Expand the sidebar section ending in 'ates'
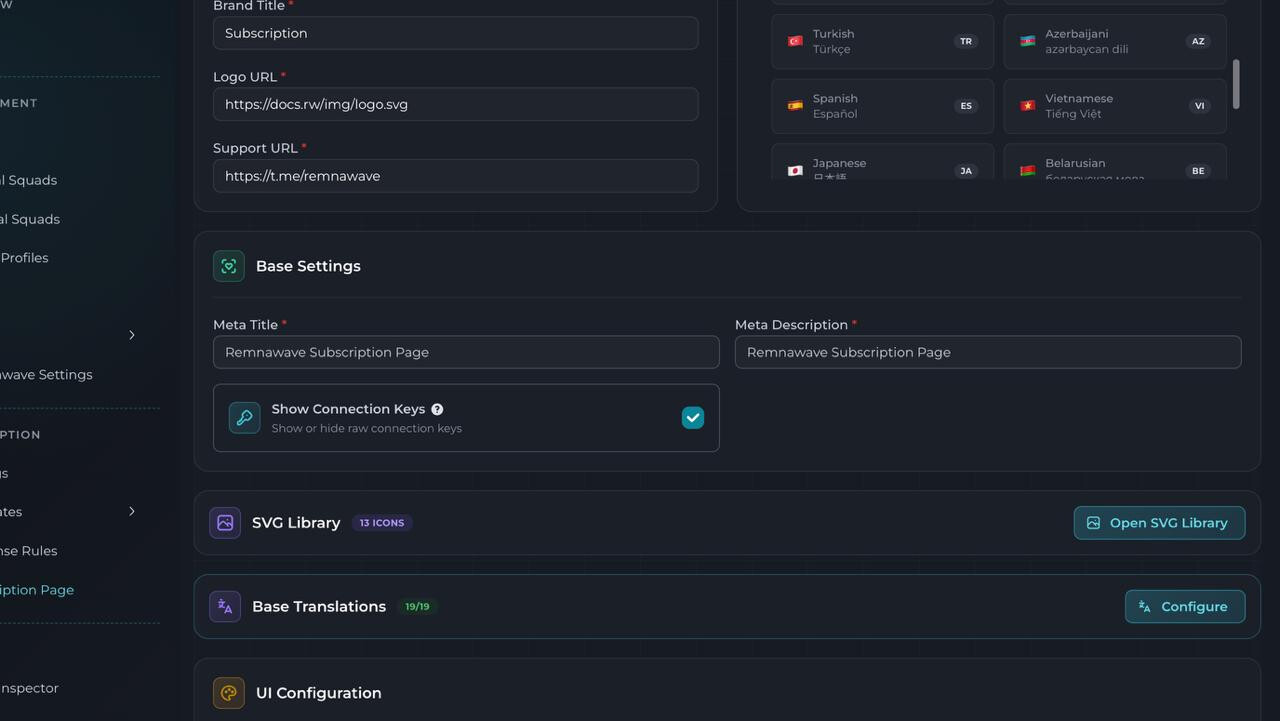Image resolution: width=1280 pixels, height=721 pixels. [131, 512]
